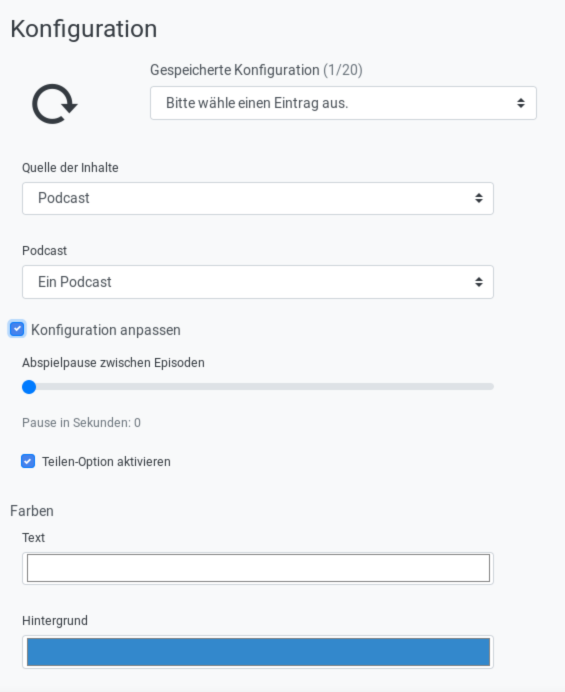Click the "Abspielpause zwischen Episoden" label

click(x=113, y=363)
